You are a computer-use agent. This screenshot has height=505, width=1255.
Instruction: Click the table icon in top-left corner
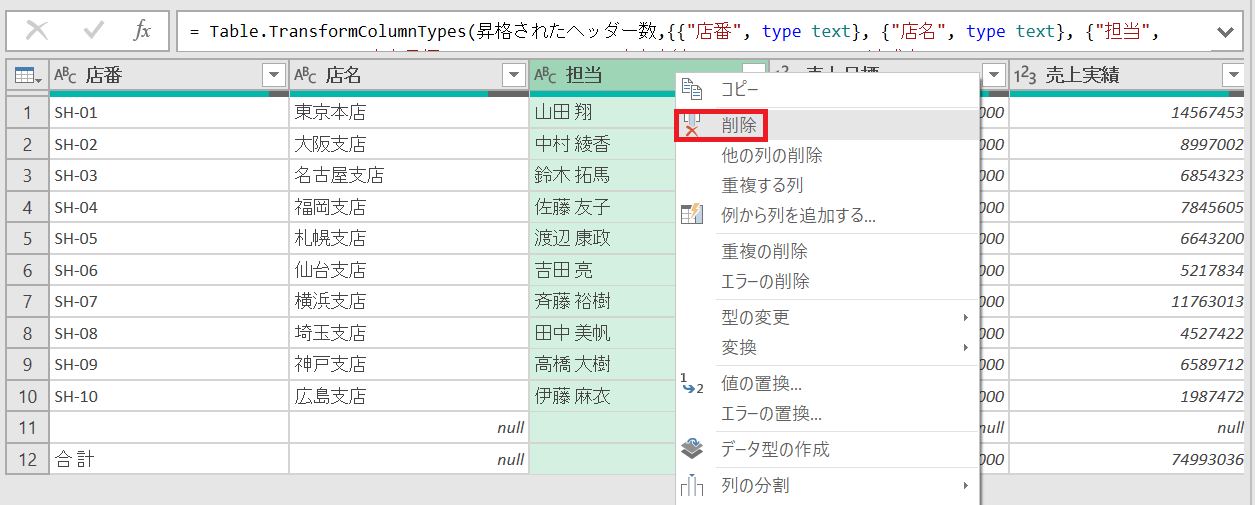point(27,75)
